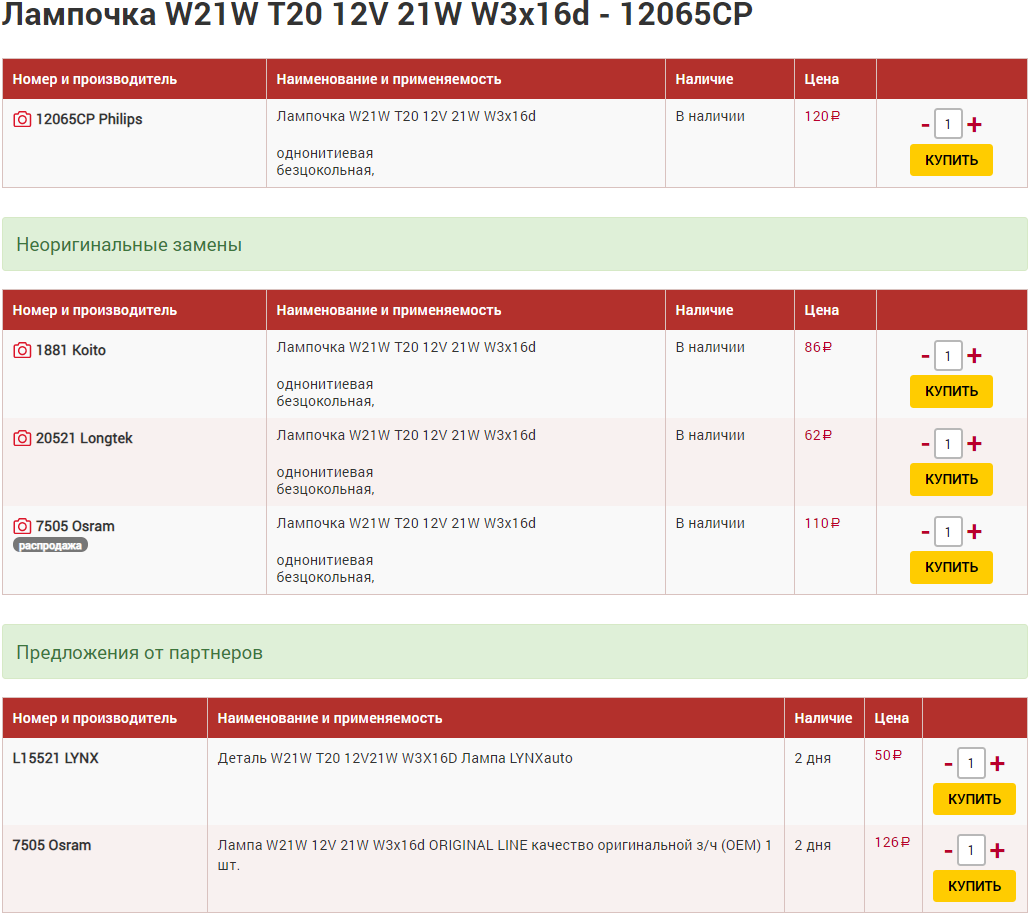Open the L15521 LYNX product link

56,758
